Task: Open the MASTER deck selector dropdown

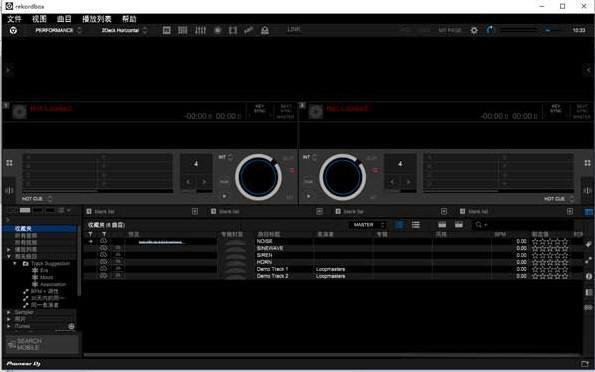Action: (368, 225)
